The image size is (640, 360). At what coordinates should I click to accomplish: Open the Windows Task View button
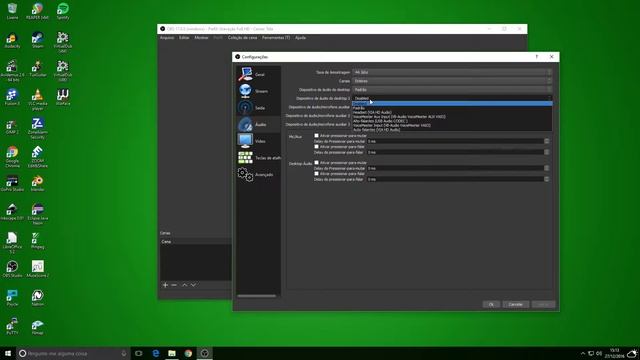point(139,353)
